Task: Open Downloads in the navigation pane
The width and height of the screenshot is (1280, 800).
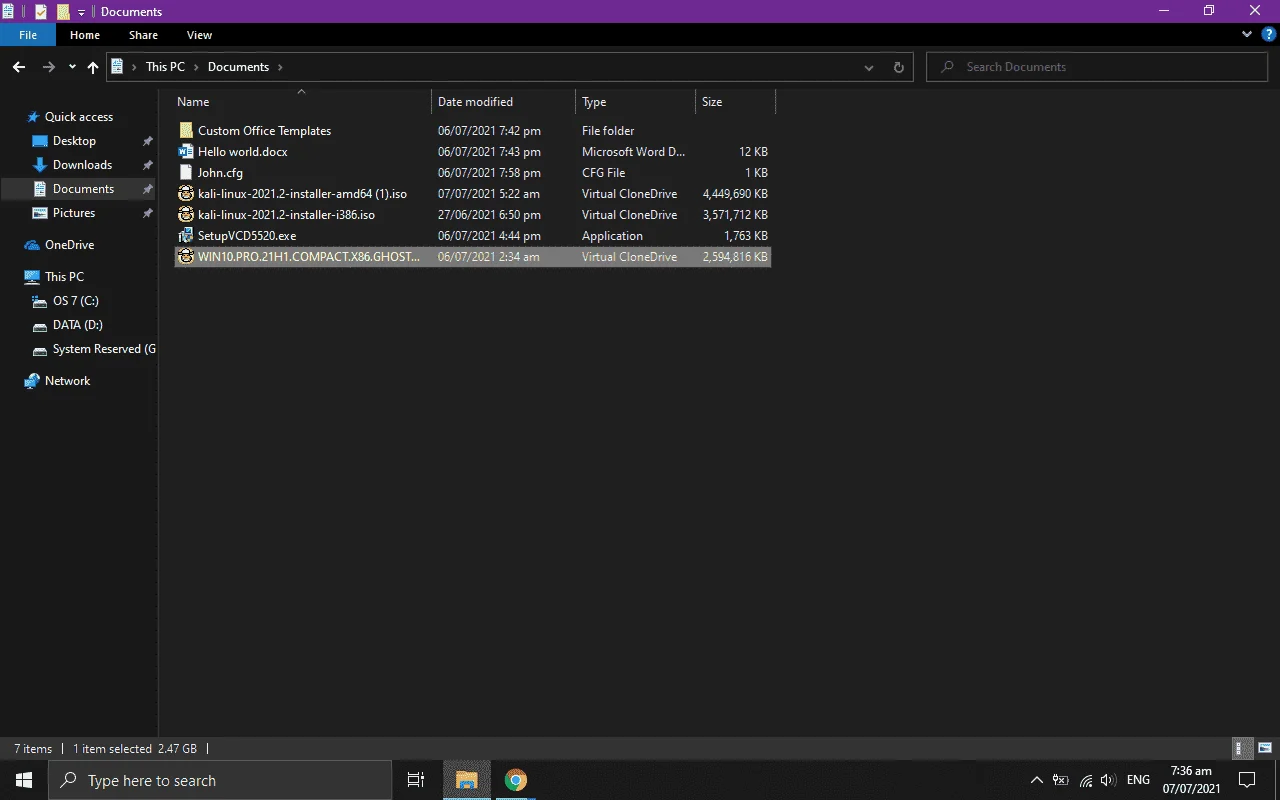Action: point(82,165)
